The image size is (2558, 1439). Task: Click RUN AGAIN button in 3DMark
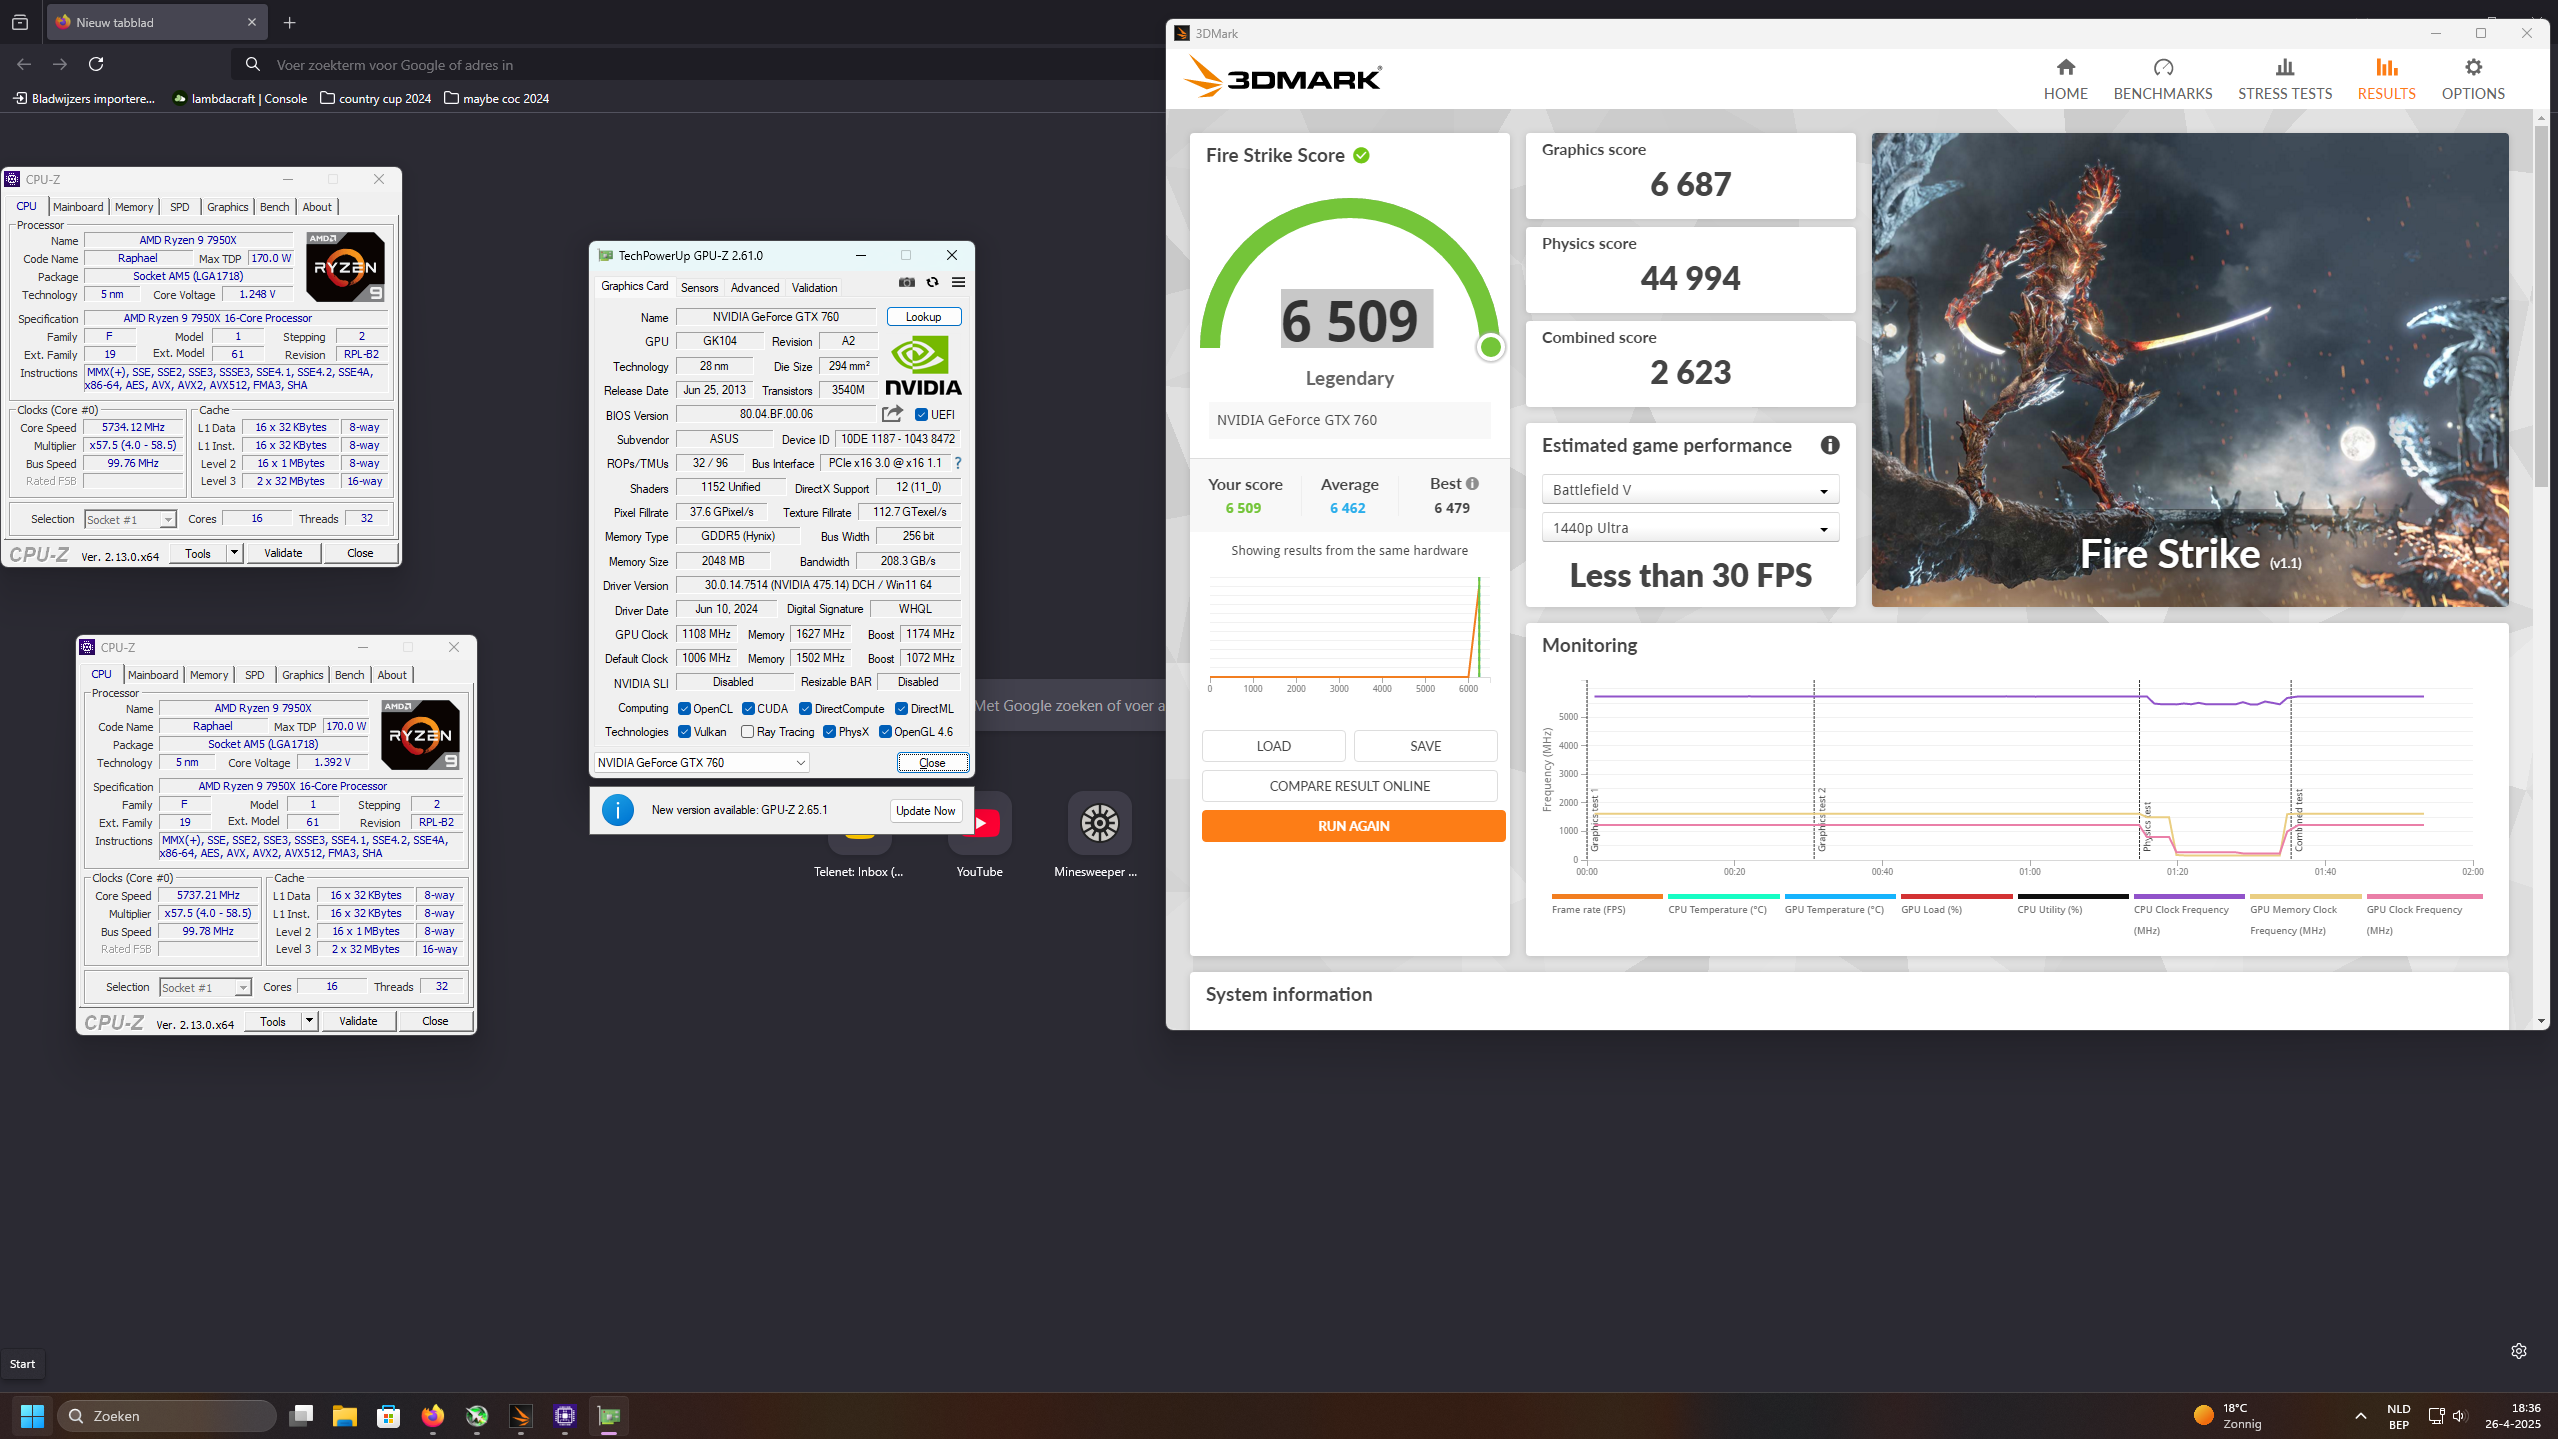tap(1353, 826)
